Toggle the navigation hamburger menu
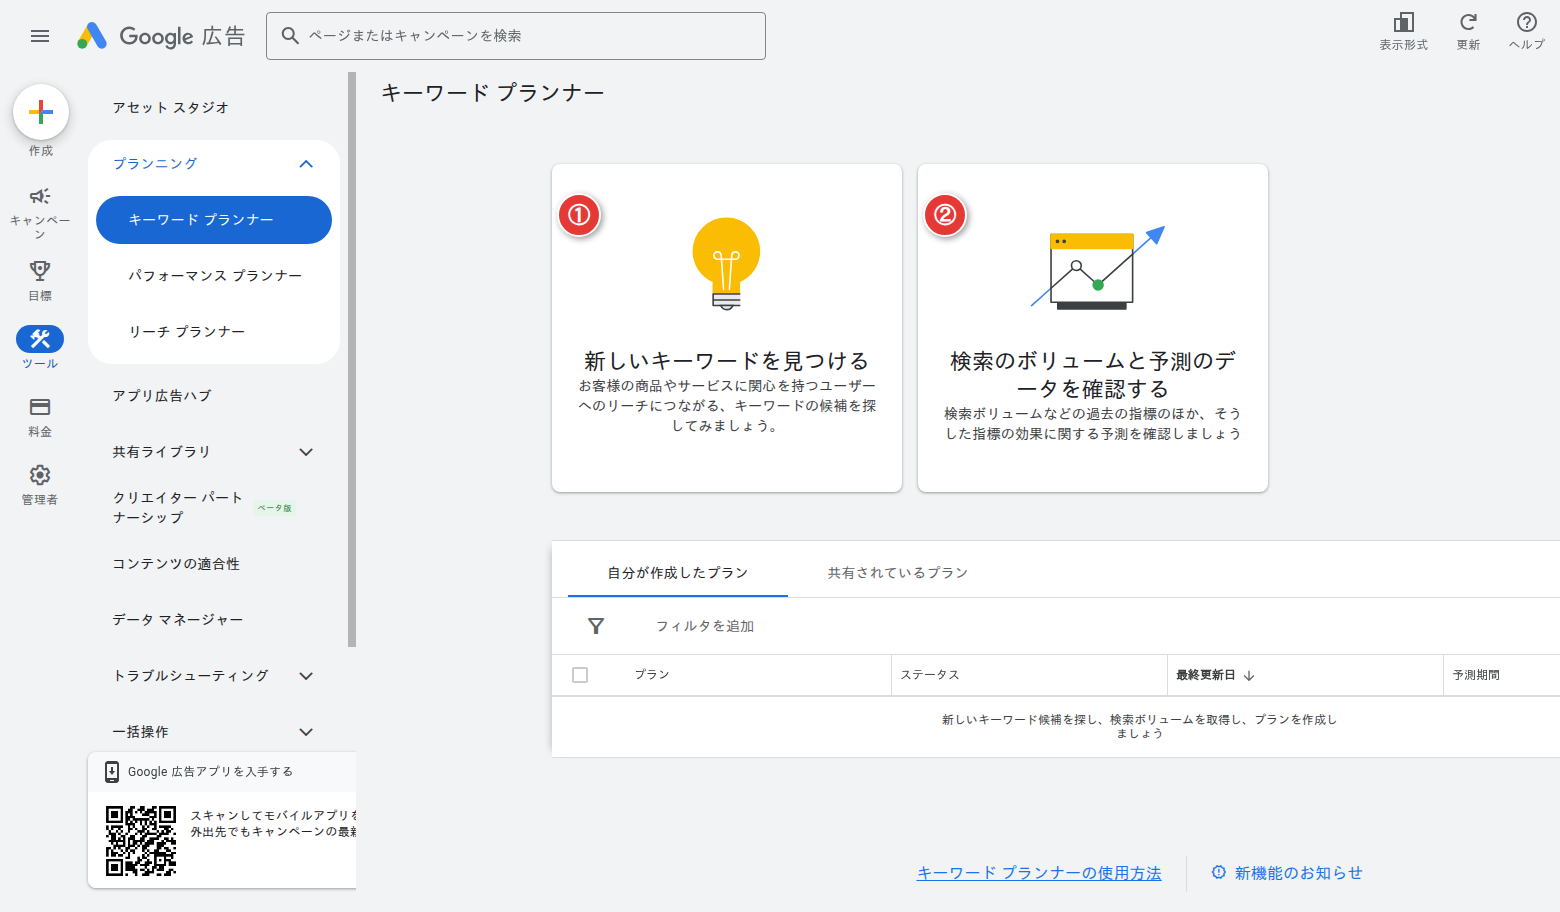 click(40, 36)
